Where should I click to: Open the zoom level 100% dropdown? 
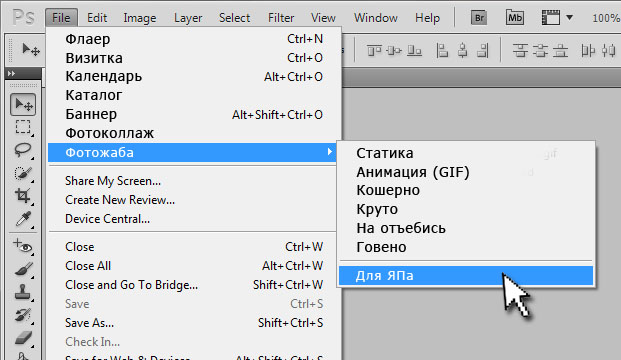[606, 18]
